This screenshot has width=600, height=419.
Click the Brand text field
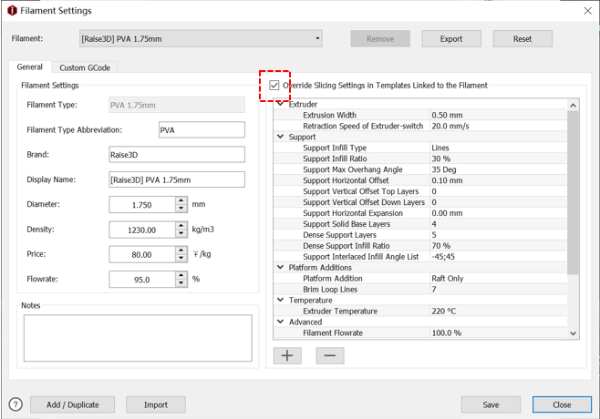175,155
